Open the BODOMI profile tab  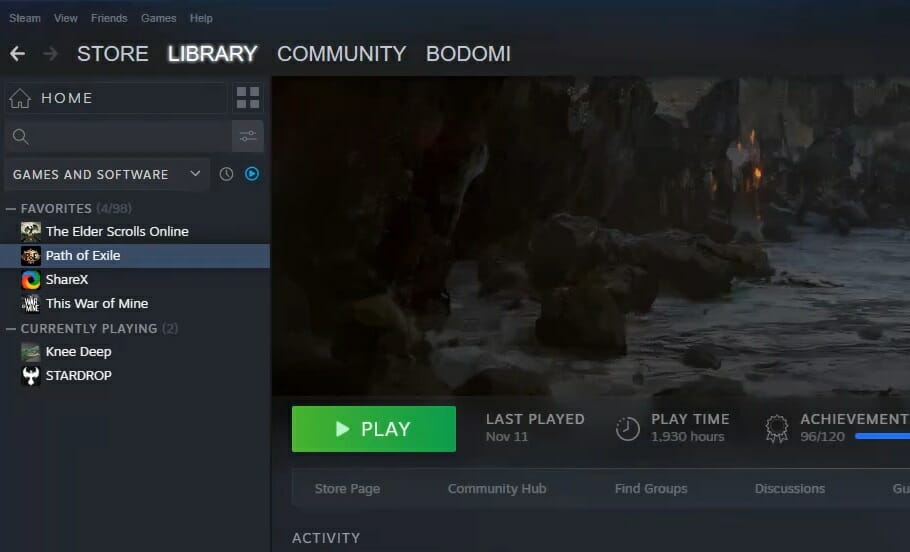(468, 54)
